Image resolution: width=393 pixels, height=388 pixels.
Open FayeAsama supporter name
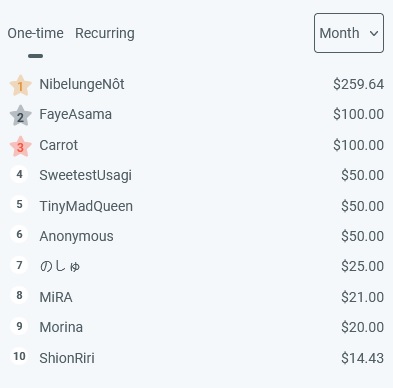[75, 115]
